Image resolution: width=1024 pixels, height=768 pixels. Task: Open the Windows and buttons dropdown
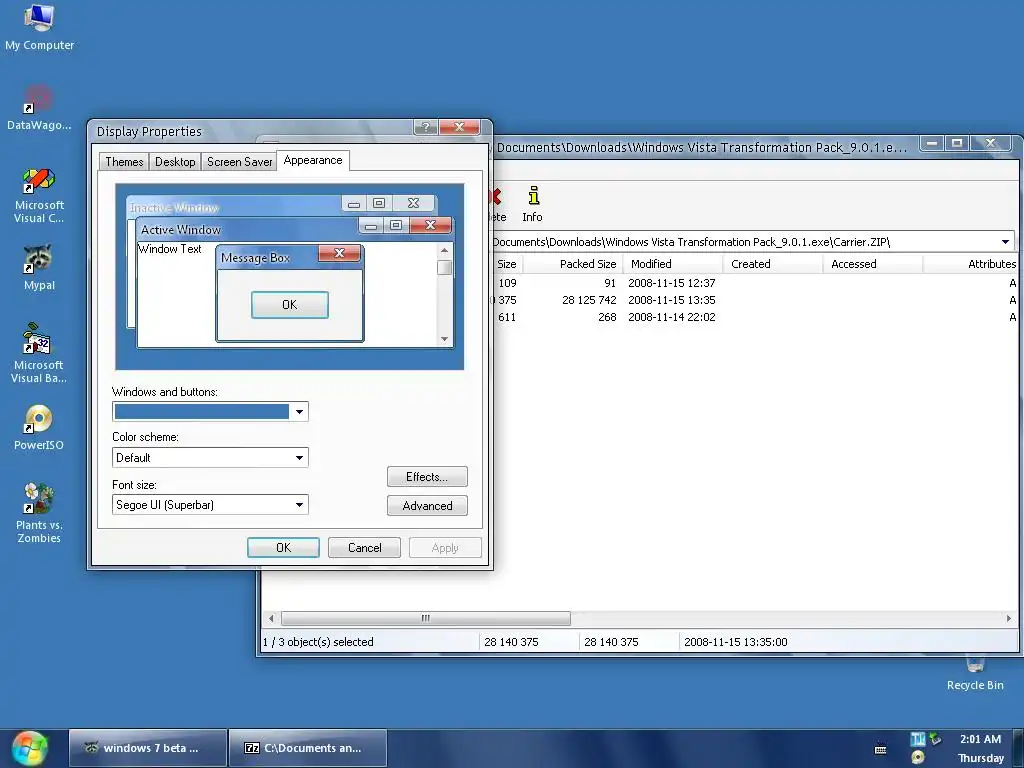tap(299, 411)
